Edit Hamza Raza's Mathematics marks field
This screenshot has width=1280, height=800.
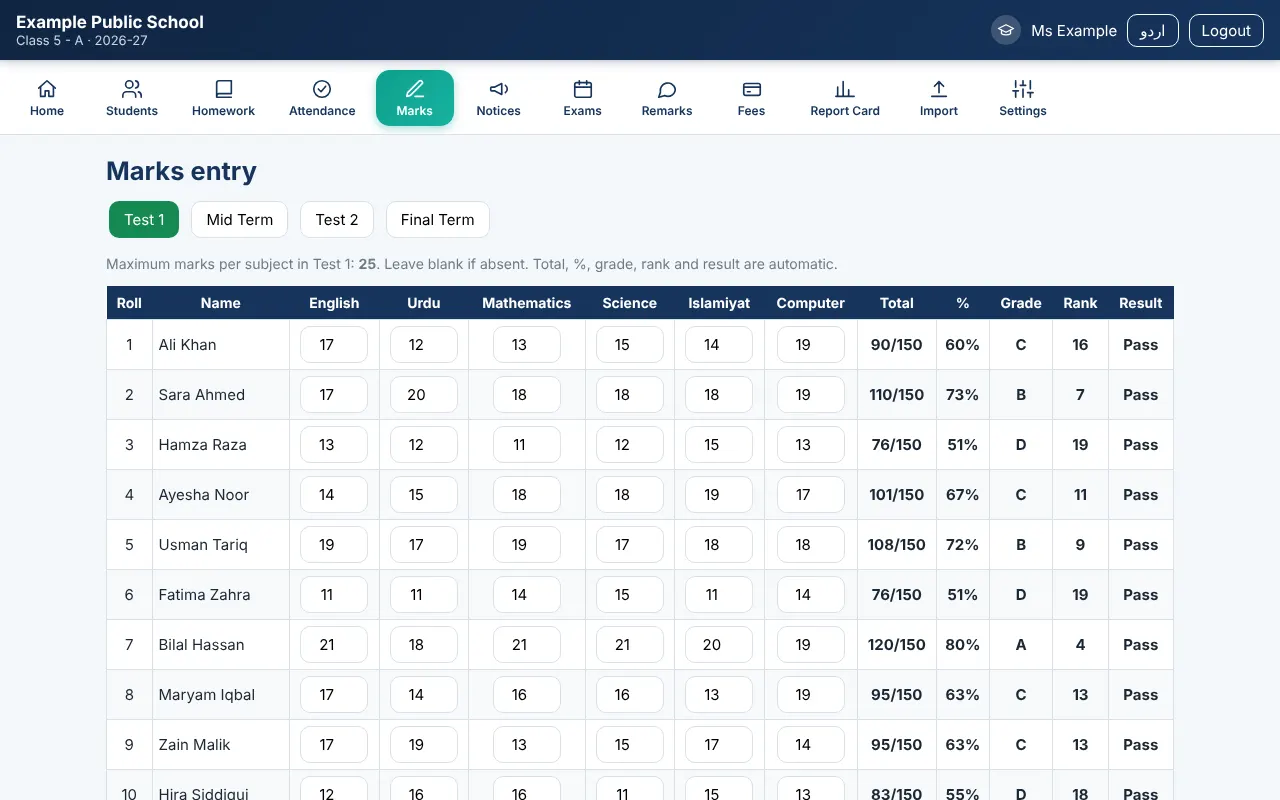pyautogui.click(x=527, y=444)
